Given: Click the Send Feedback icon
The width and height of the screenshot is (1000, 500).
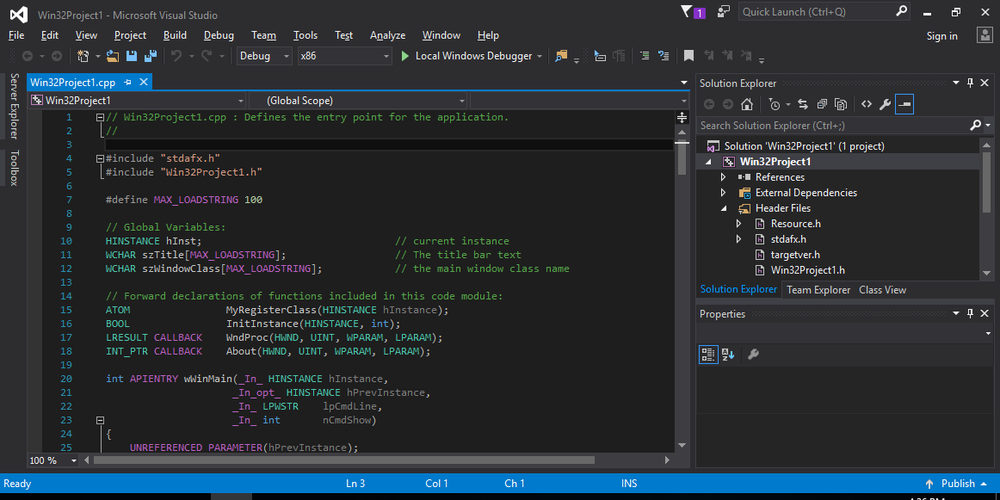Looking at the screenshot, I should 723,12.
